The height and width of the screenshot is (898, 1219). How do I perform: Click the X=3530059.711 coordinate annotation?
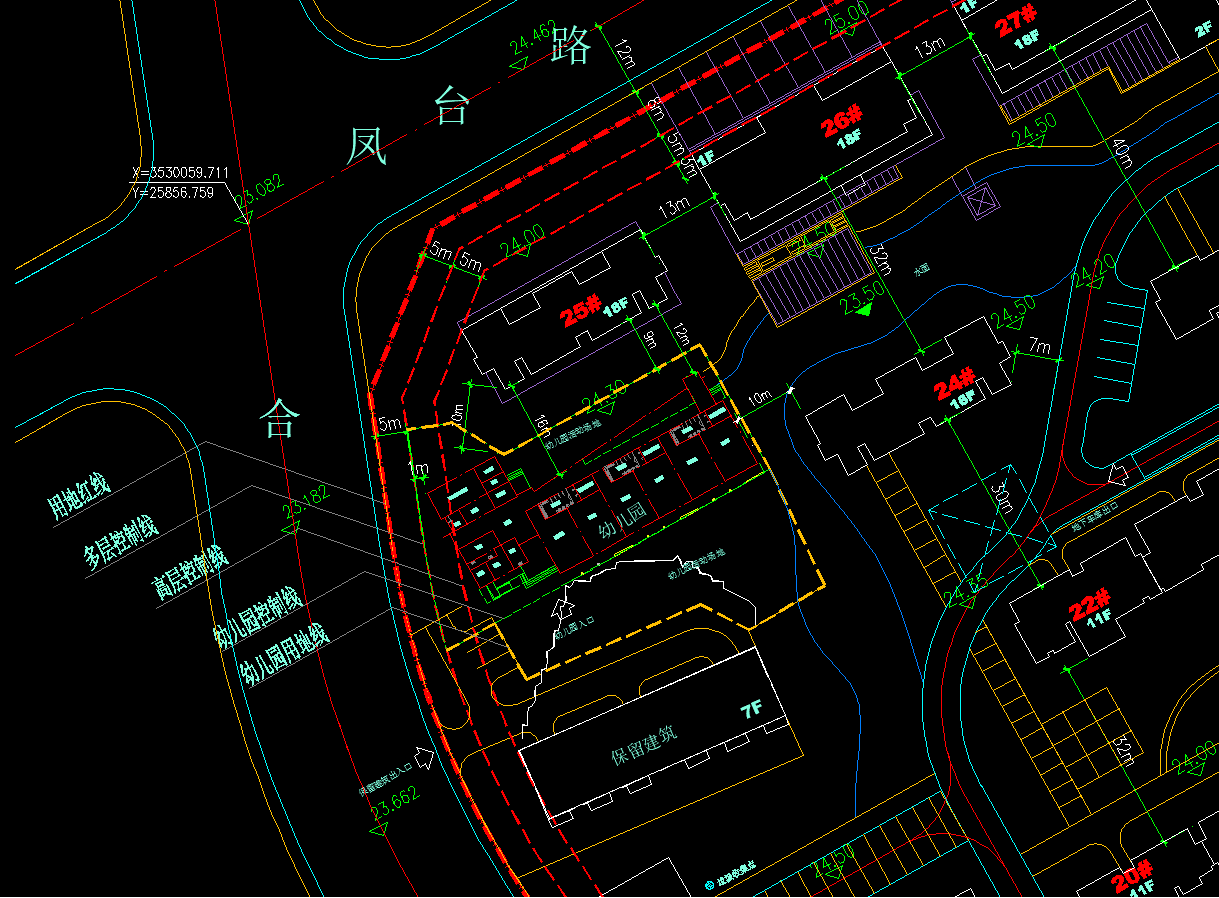(181, 173)
